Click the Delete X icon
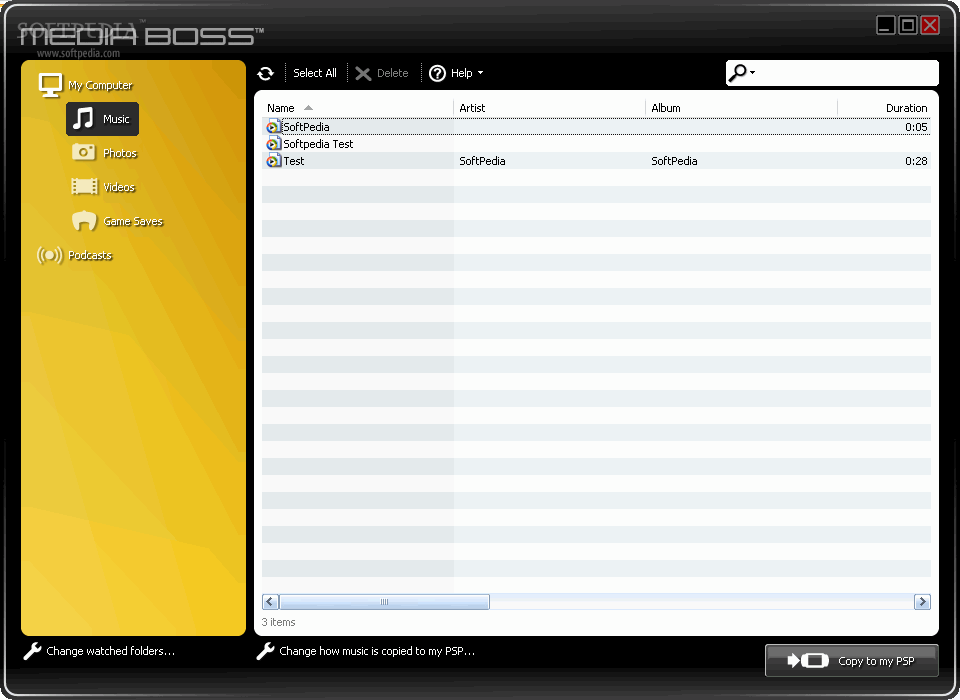This screenshot has height=700, width=960. point(363,73)
